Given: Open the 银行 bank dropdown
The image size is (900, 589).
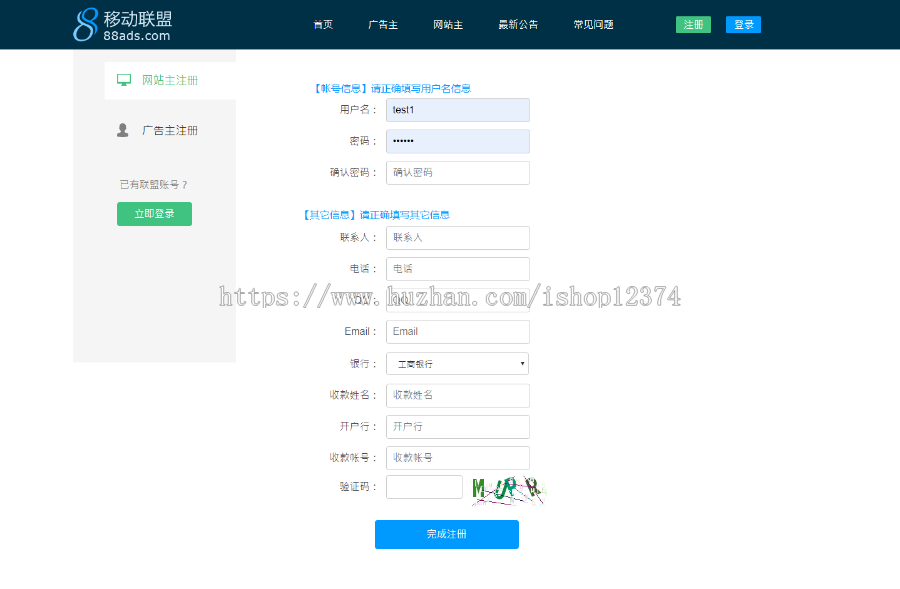Looking at the screenshot, I should coord(457,364).
